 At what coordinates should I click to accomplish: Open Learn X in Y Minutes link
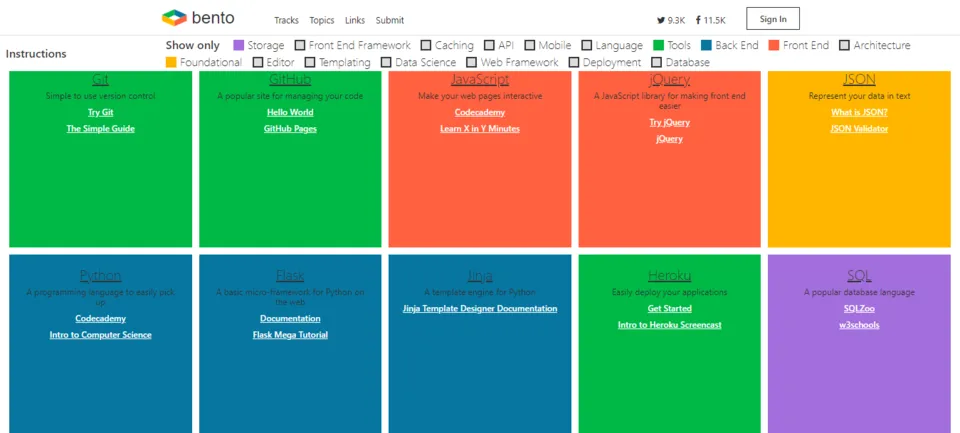[x=480, y=129]
